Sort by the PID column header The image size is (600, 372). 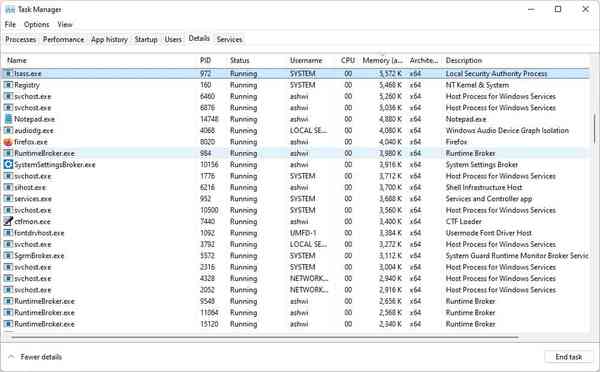pos(205,60)
